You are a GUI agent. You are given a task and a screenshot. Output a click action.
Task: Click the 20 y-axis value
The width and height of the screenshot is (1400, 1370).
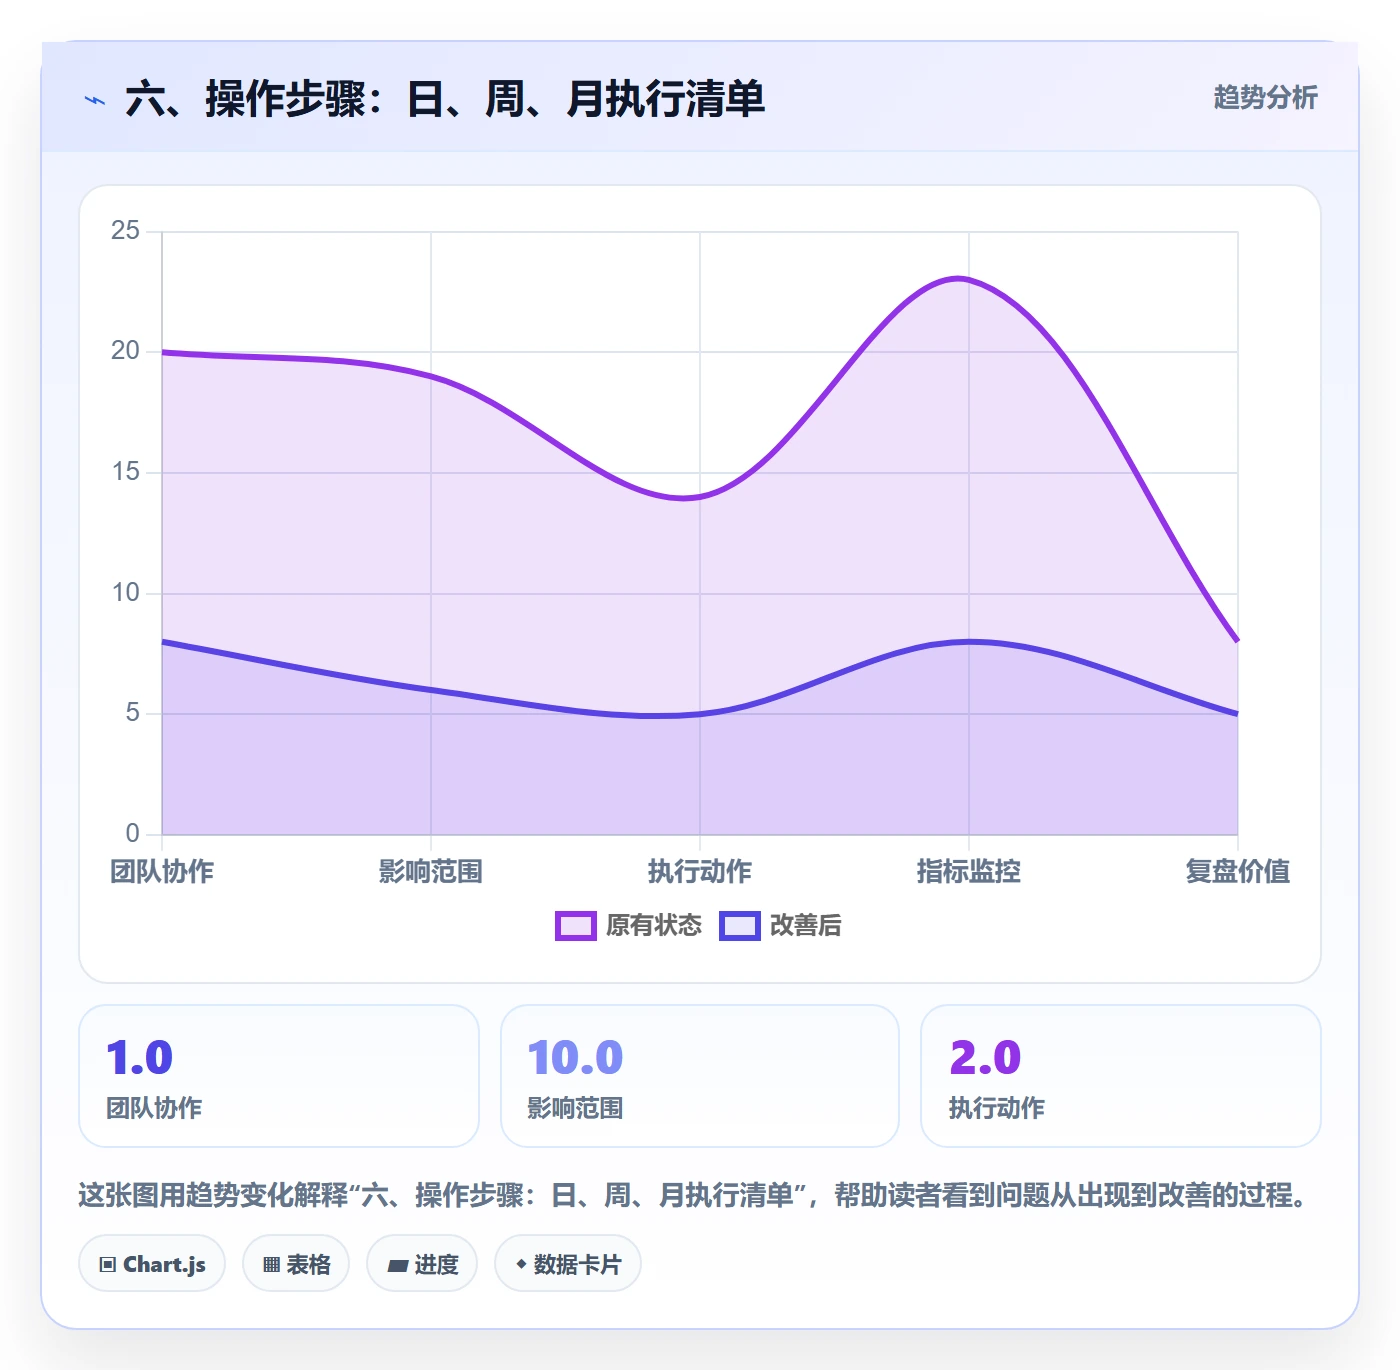click(x=126, y=351)
